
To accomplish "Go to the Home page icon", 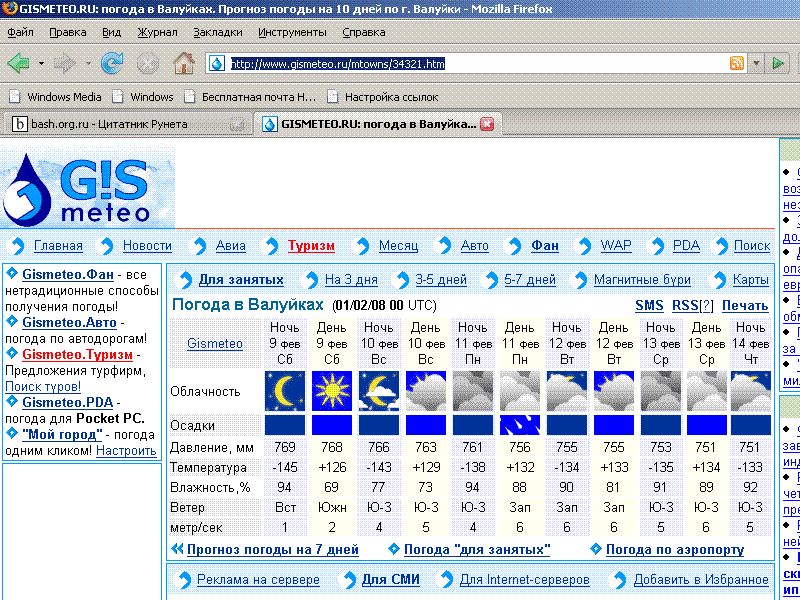I will coord(184,64).
